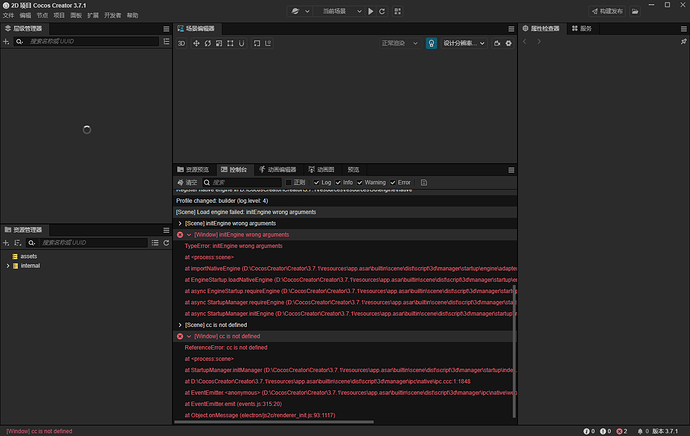690x436 pixels.
Task: Toggle the pivot/center gizmo button
Action: [x=257, y=43]
